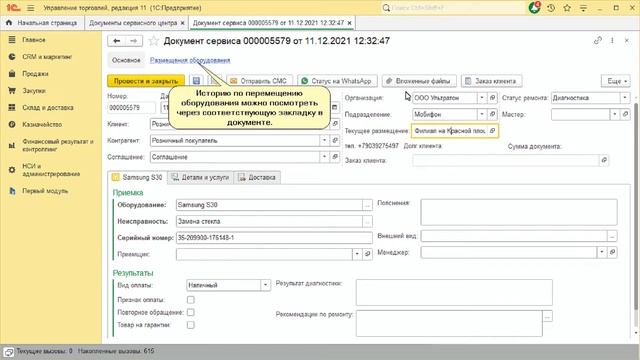
Task: Open Менеджер field link icon
Action: [612, 252]
